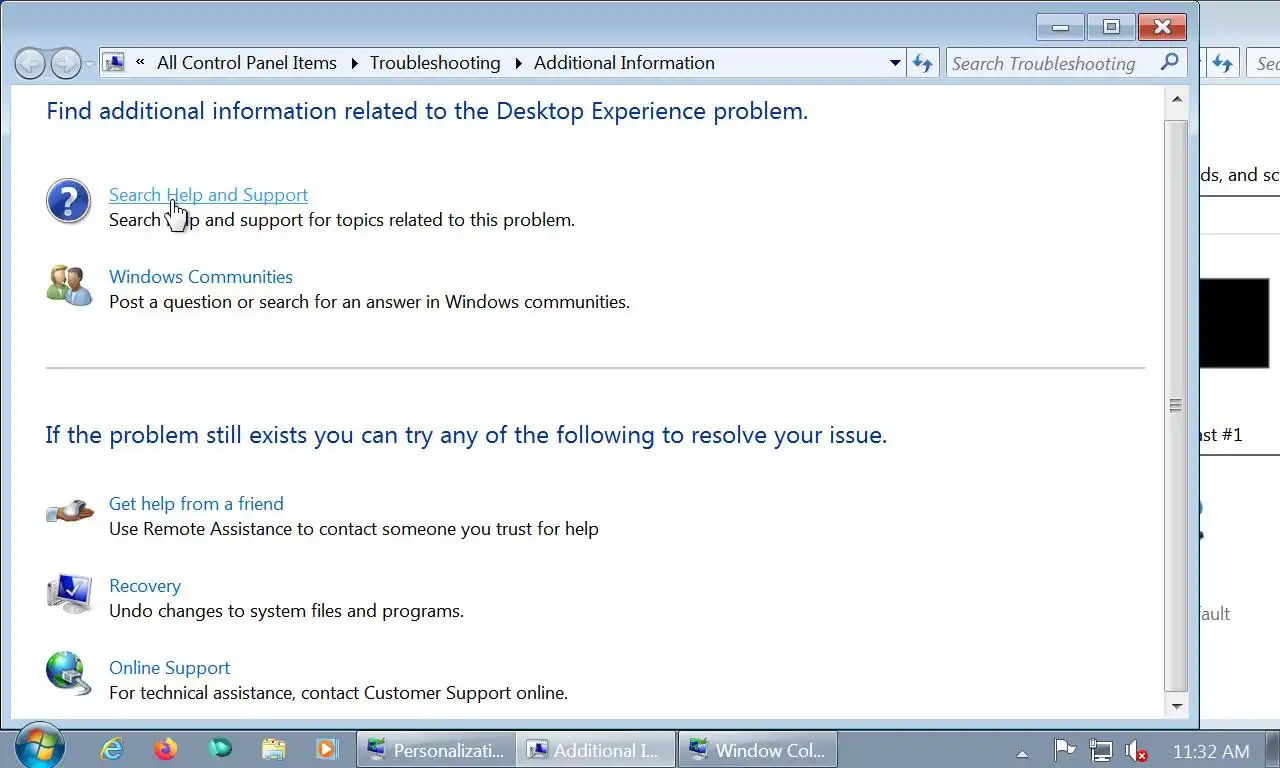Click the Windows Communities people icon
The image size is (1280, 768).
(x=69, y=285)
